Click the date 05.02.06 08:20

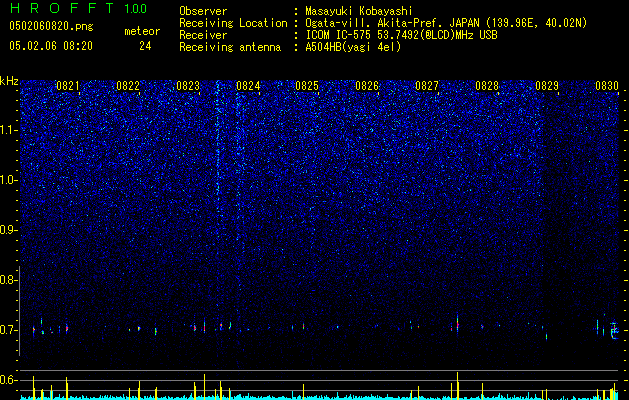click(51, 46)
